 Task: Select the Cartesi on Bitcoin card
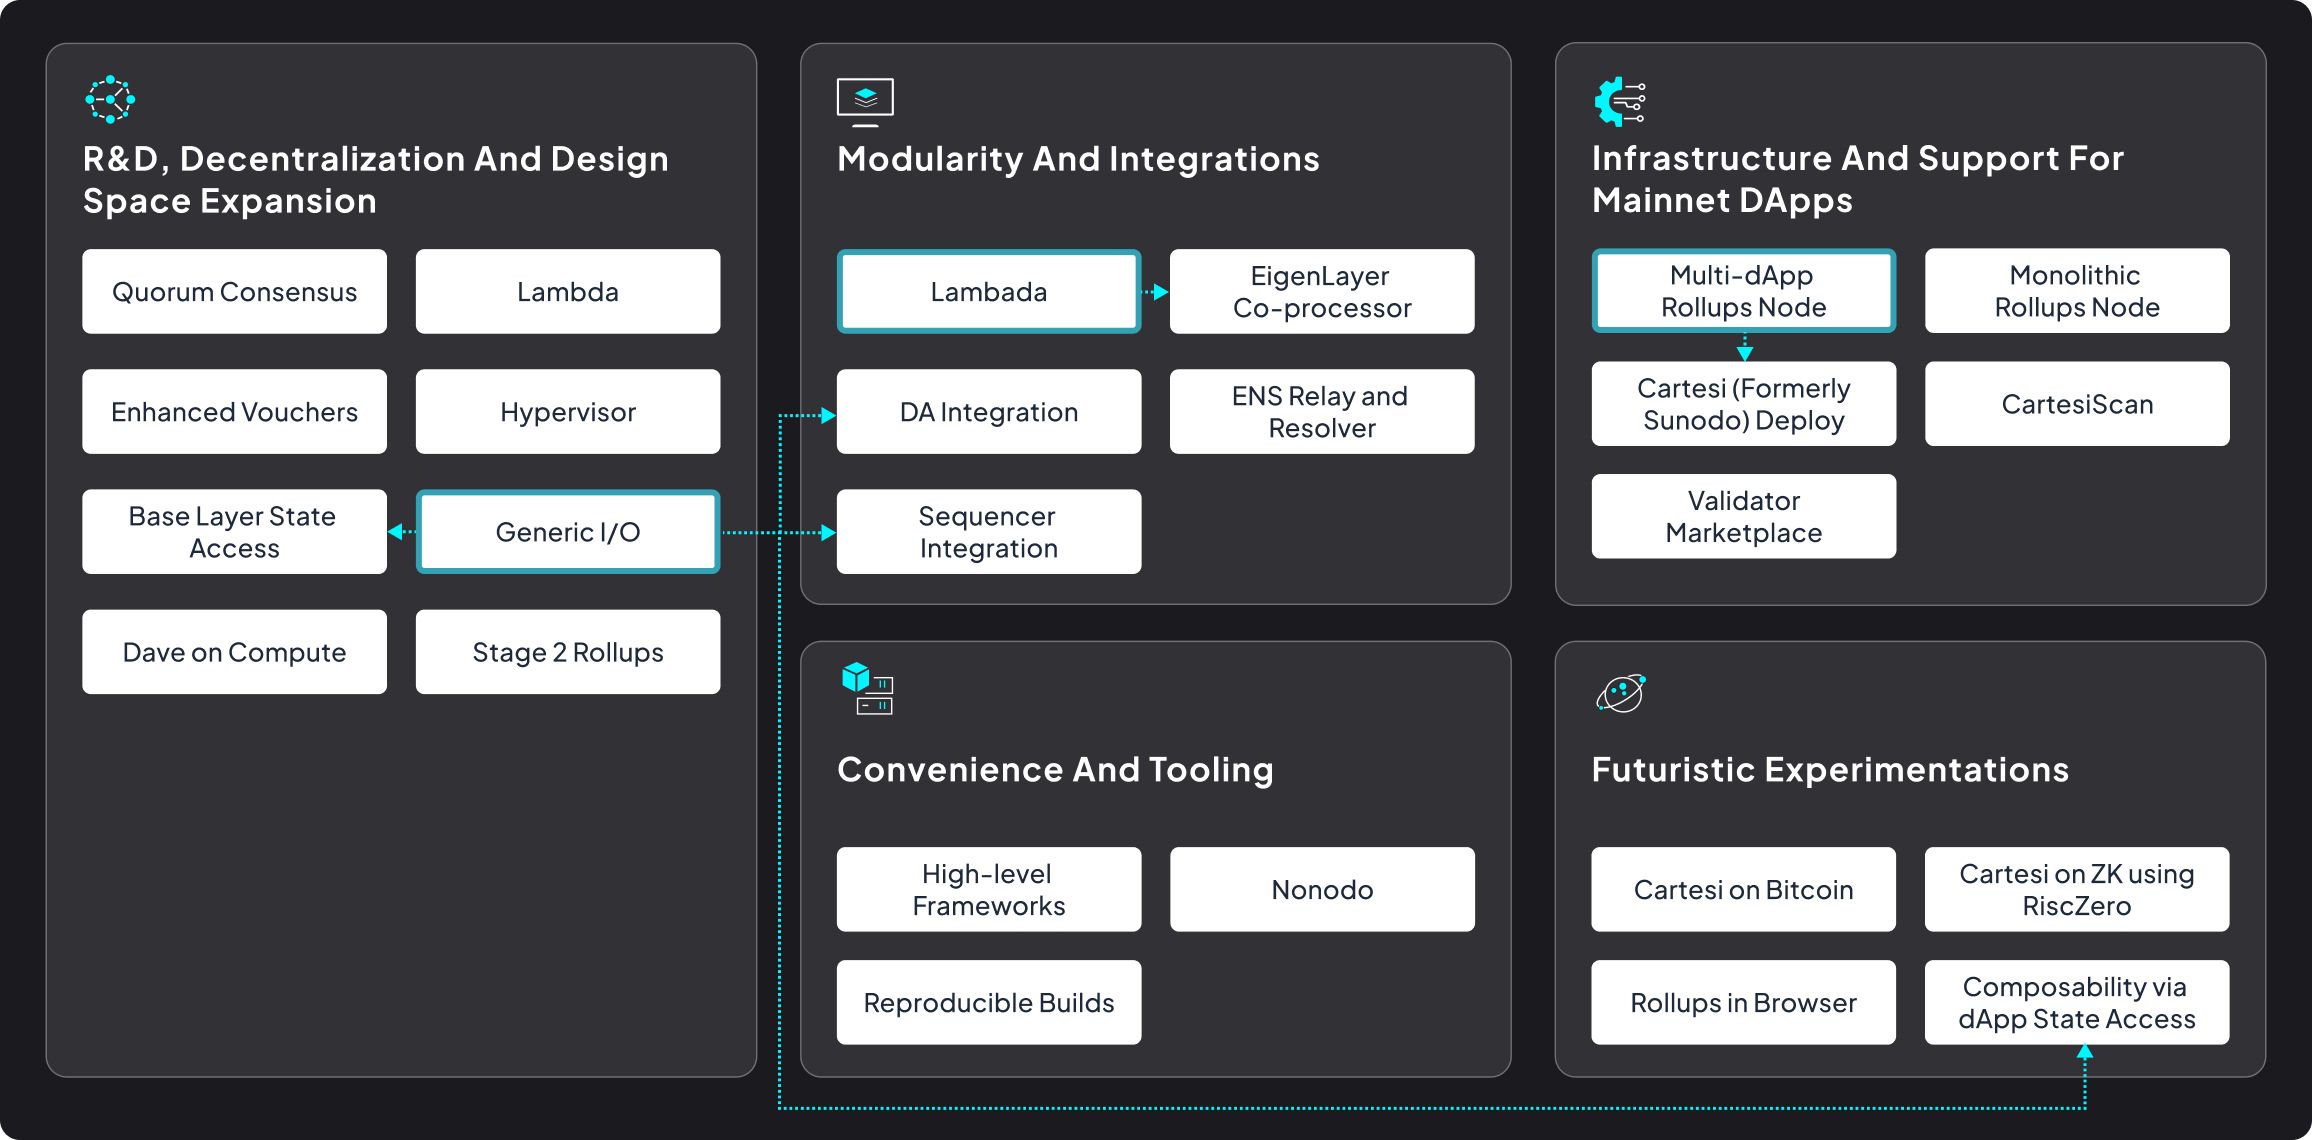[x=1744, y=889]
